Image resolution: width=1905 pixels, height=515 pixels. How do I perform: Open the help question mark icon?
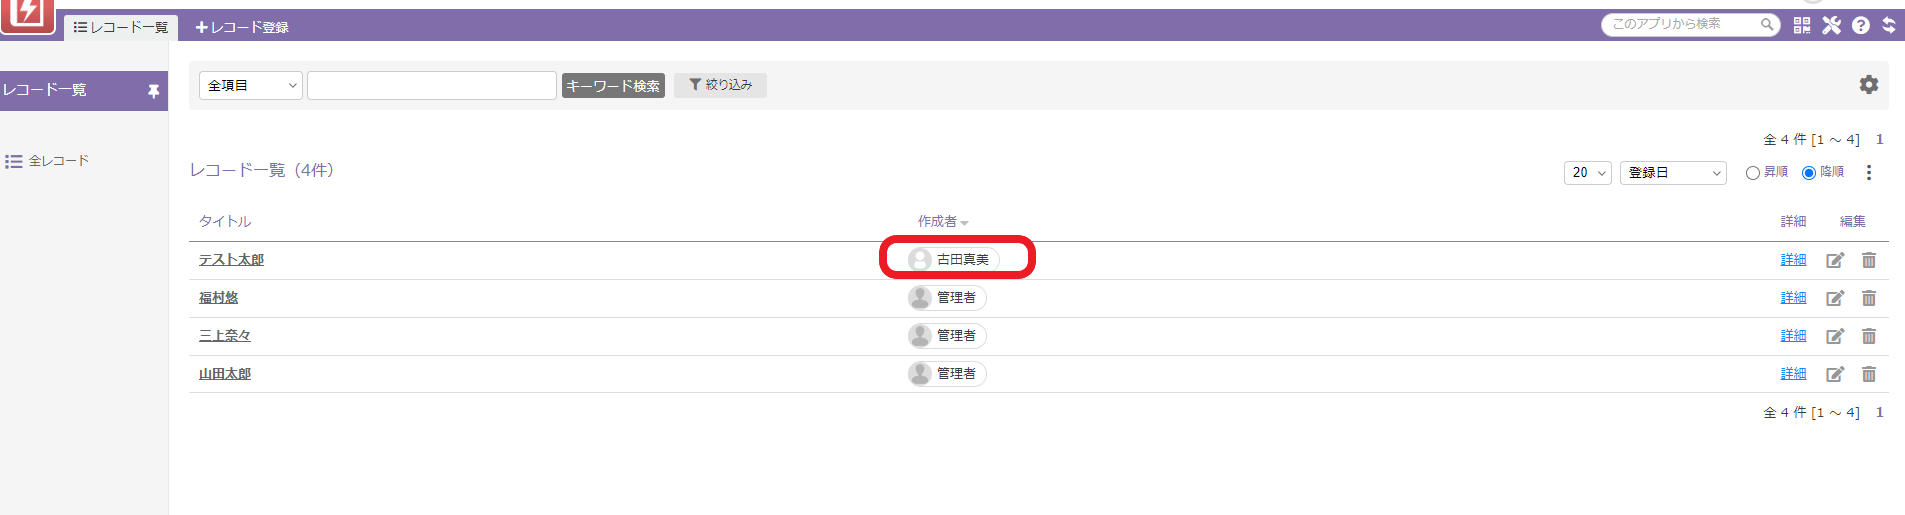[1860, 25]
